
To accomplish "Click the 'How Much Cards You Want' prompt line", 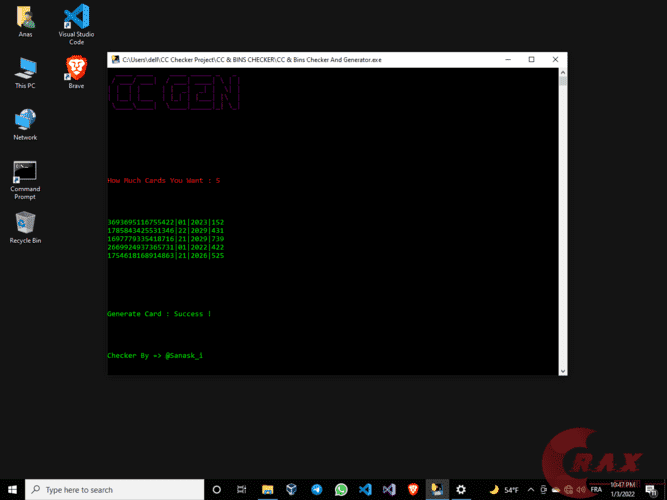I will point(164,180).
